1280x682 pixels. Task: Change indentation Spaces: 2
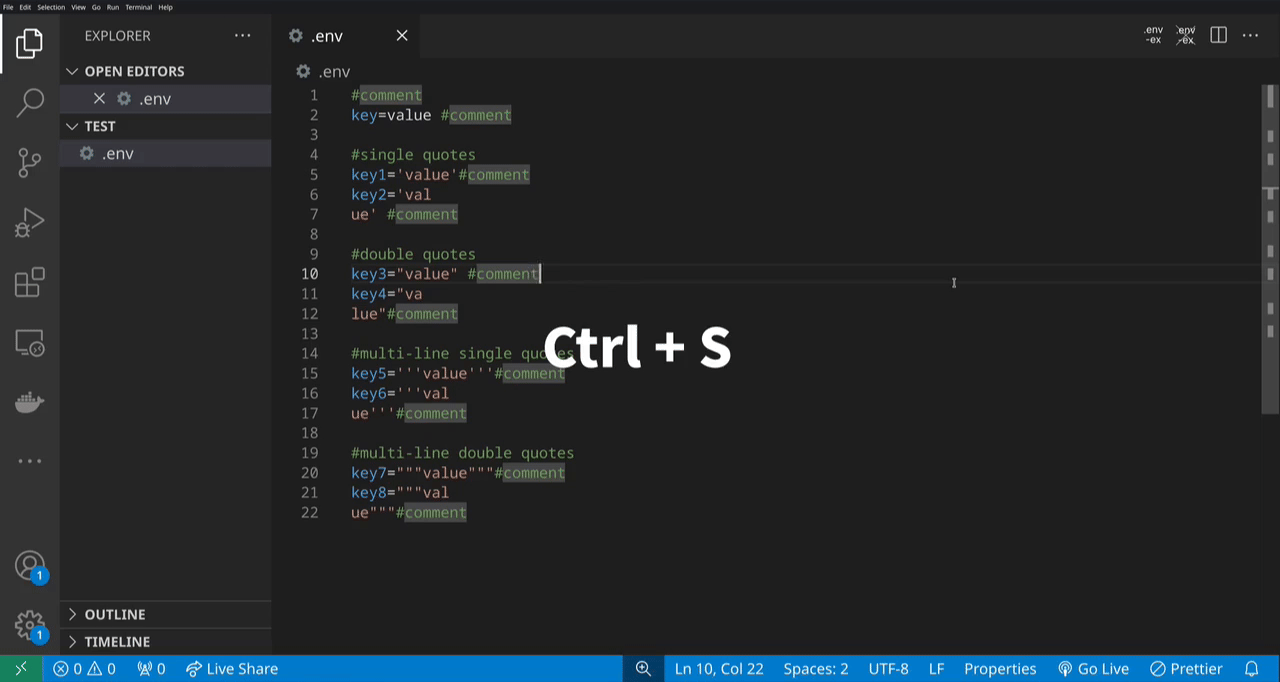click(x=816, y=669)
